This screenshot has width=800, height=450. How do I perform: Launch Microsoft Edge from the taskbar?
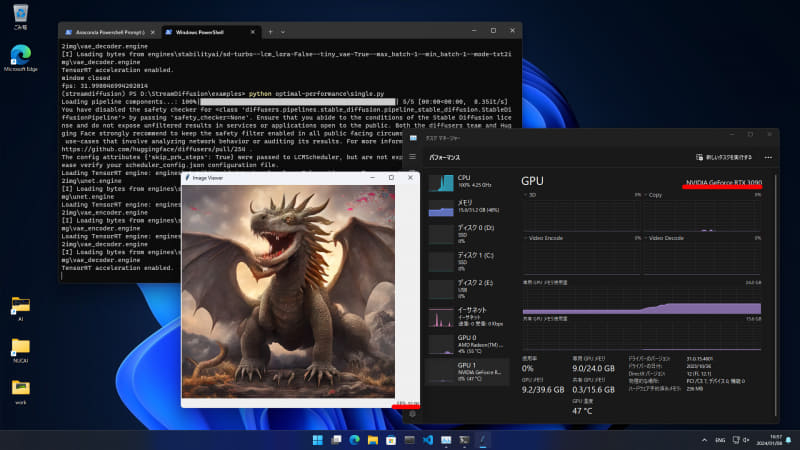(355, 440)
